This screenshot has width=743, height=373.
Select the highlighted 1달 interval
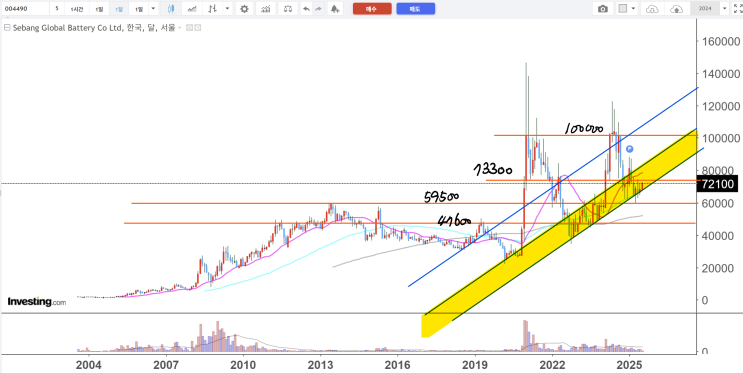119,9
